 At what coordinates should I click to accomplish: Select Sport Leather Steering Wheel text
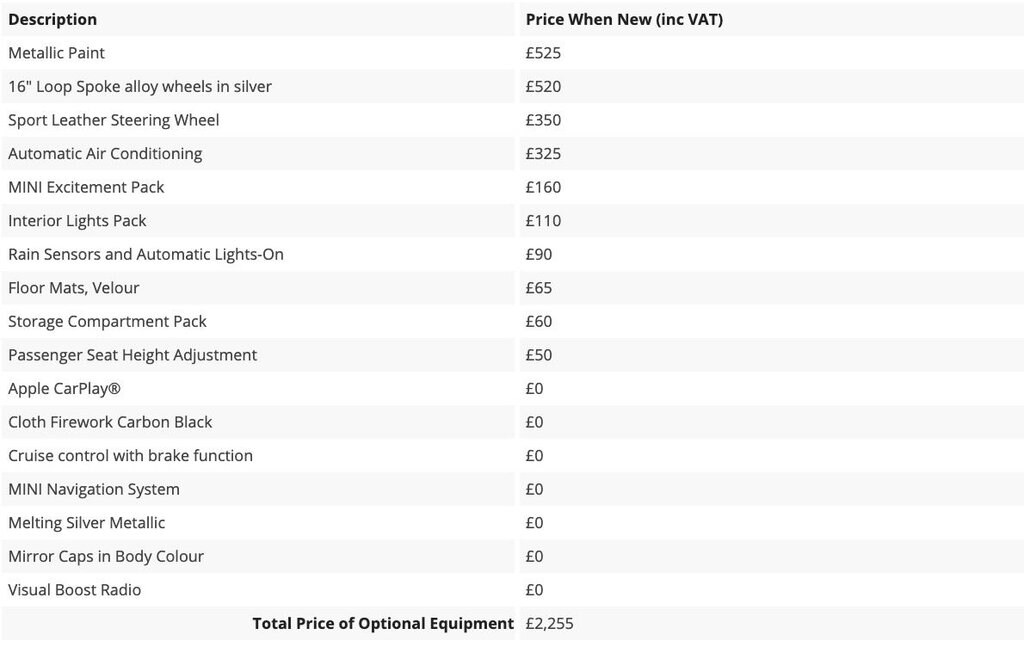(114, 120)
